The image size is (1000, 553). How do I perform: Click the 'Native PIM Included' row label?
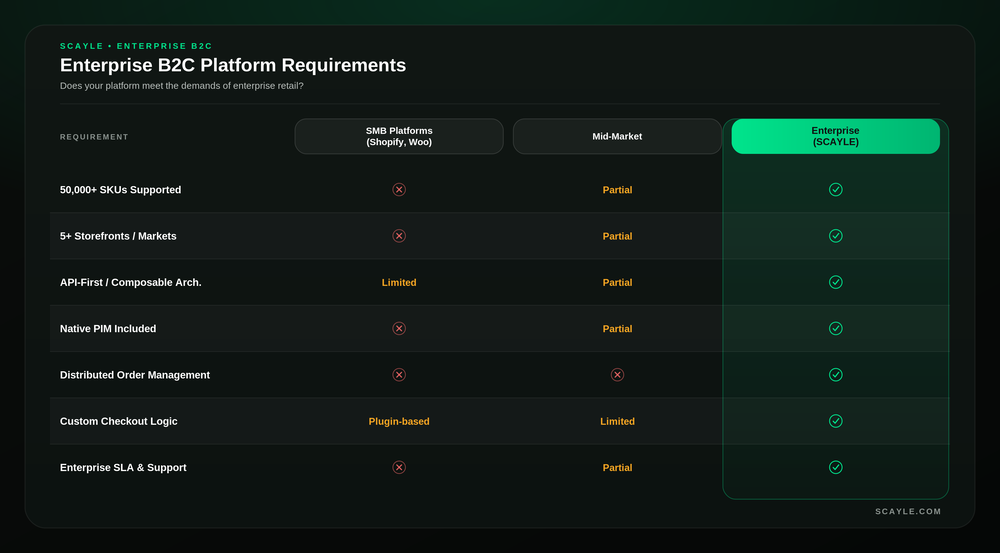click(108, 328)
